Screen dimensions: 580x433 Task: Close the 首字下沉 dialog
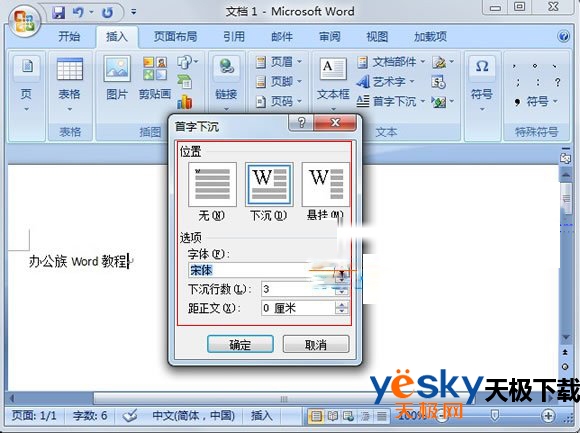tap(335, 122)
